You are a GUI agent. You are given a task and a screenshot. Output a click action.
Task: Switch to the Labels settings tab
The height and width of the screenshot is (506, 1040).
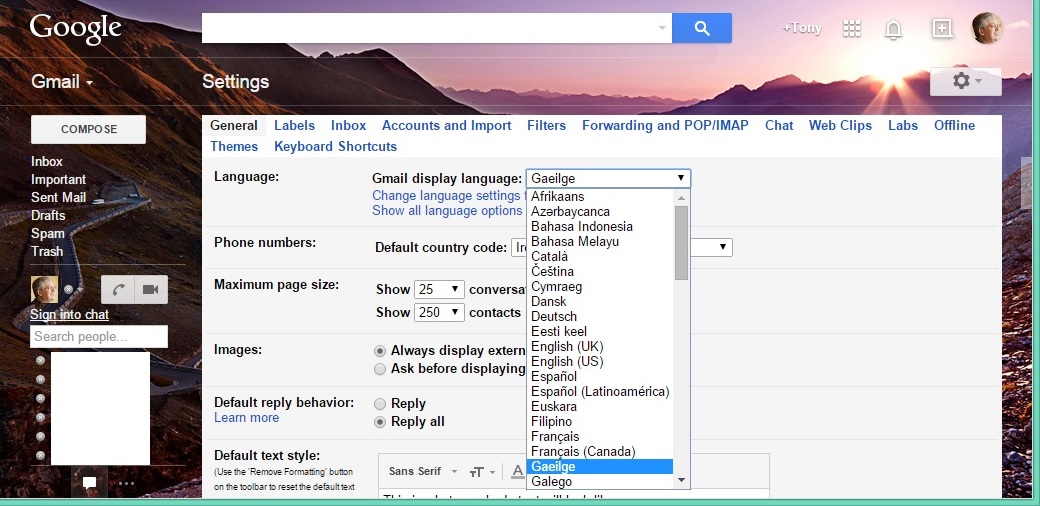[x=294, y=125]
